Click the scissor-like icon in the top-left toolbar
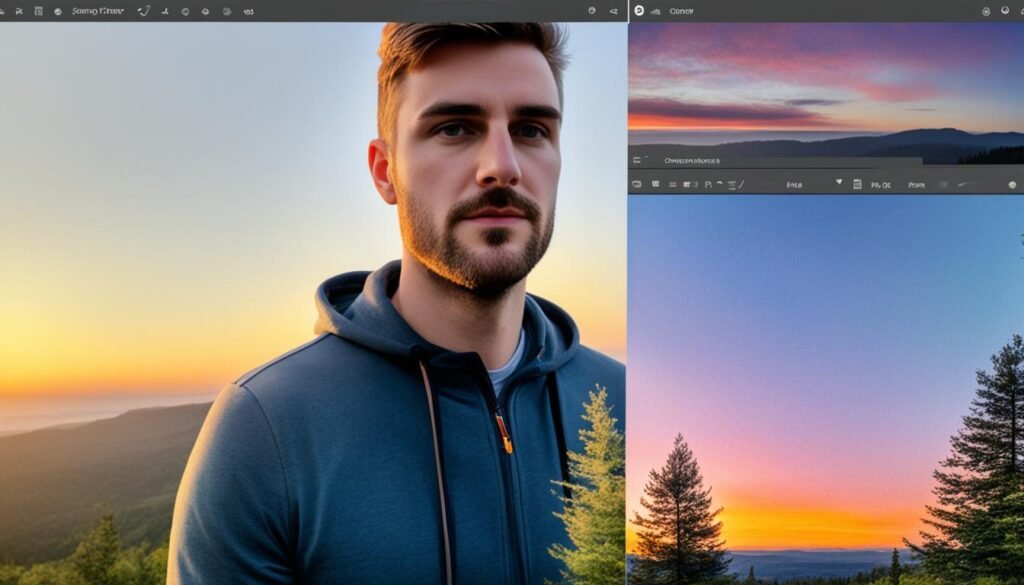This screenshot has height=585, width=1024. 19,11
